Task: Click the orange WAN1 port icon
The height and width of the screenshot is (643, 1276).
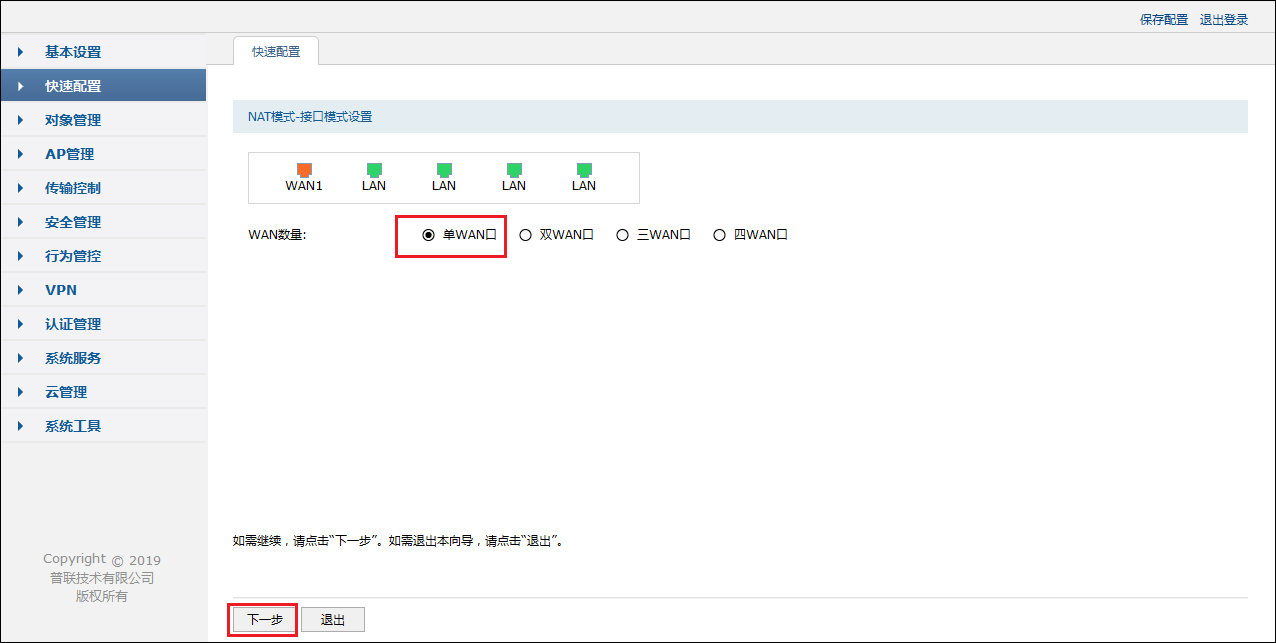Action: [x=304, y=170]
